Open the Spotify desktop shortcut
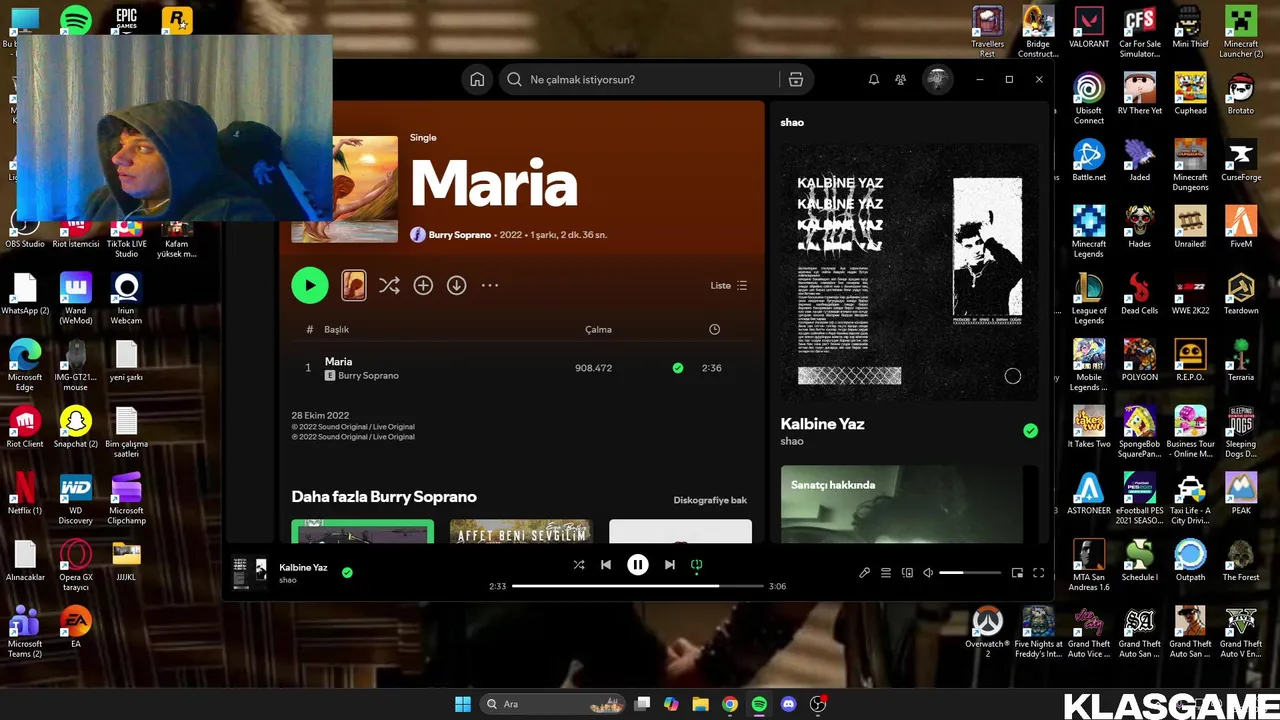 tap(76, 18)
